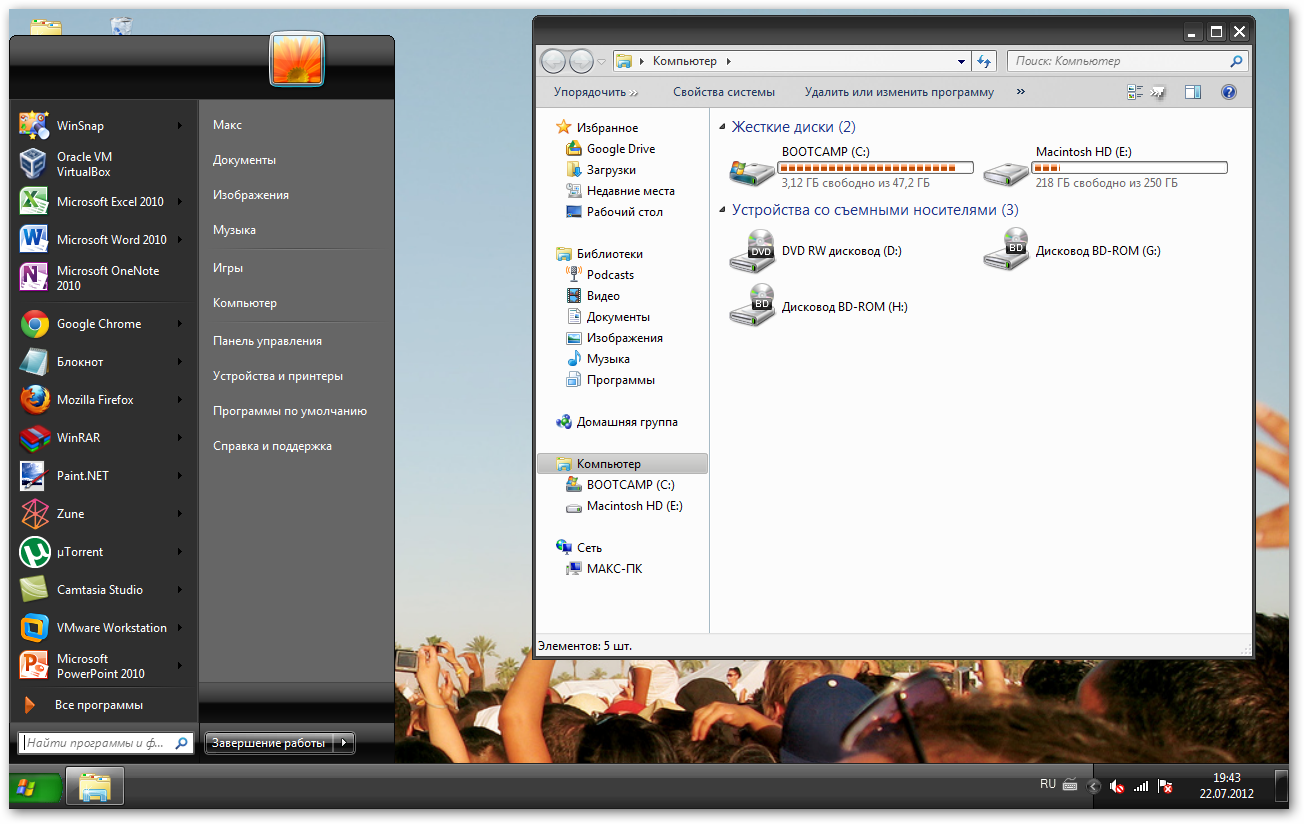The image size is (1304, 824).
Task: Click the user account flower picture
Action: (298, 58)
